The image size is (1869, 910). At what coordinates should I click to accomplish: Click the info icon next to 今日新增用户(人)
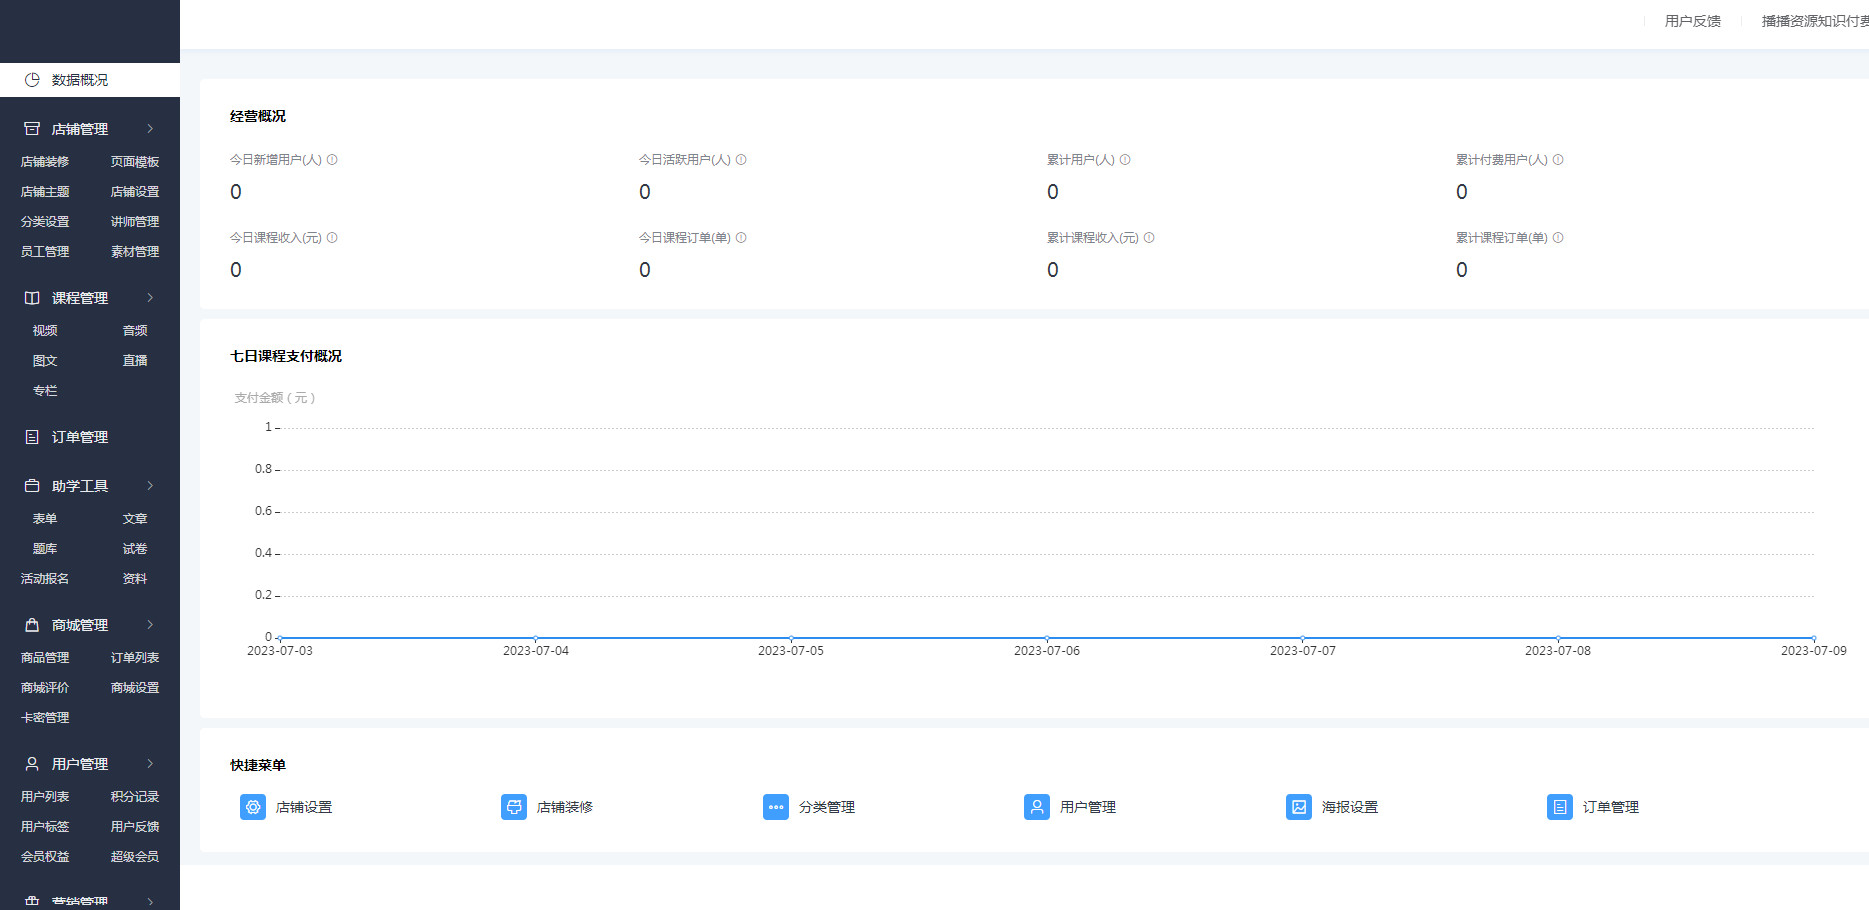(332, 160)
